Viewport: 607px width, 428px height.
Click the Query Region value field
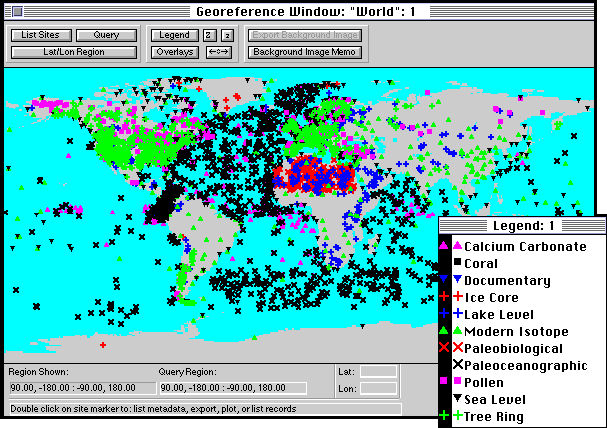coord(231,388)
